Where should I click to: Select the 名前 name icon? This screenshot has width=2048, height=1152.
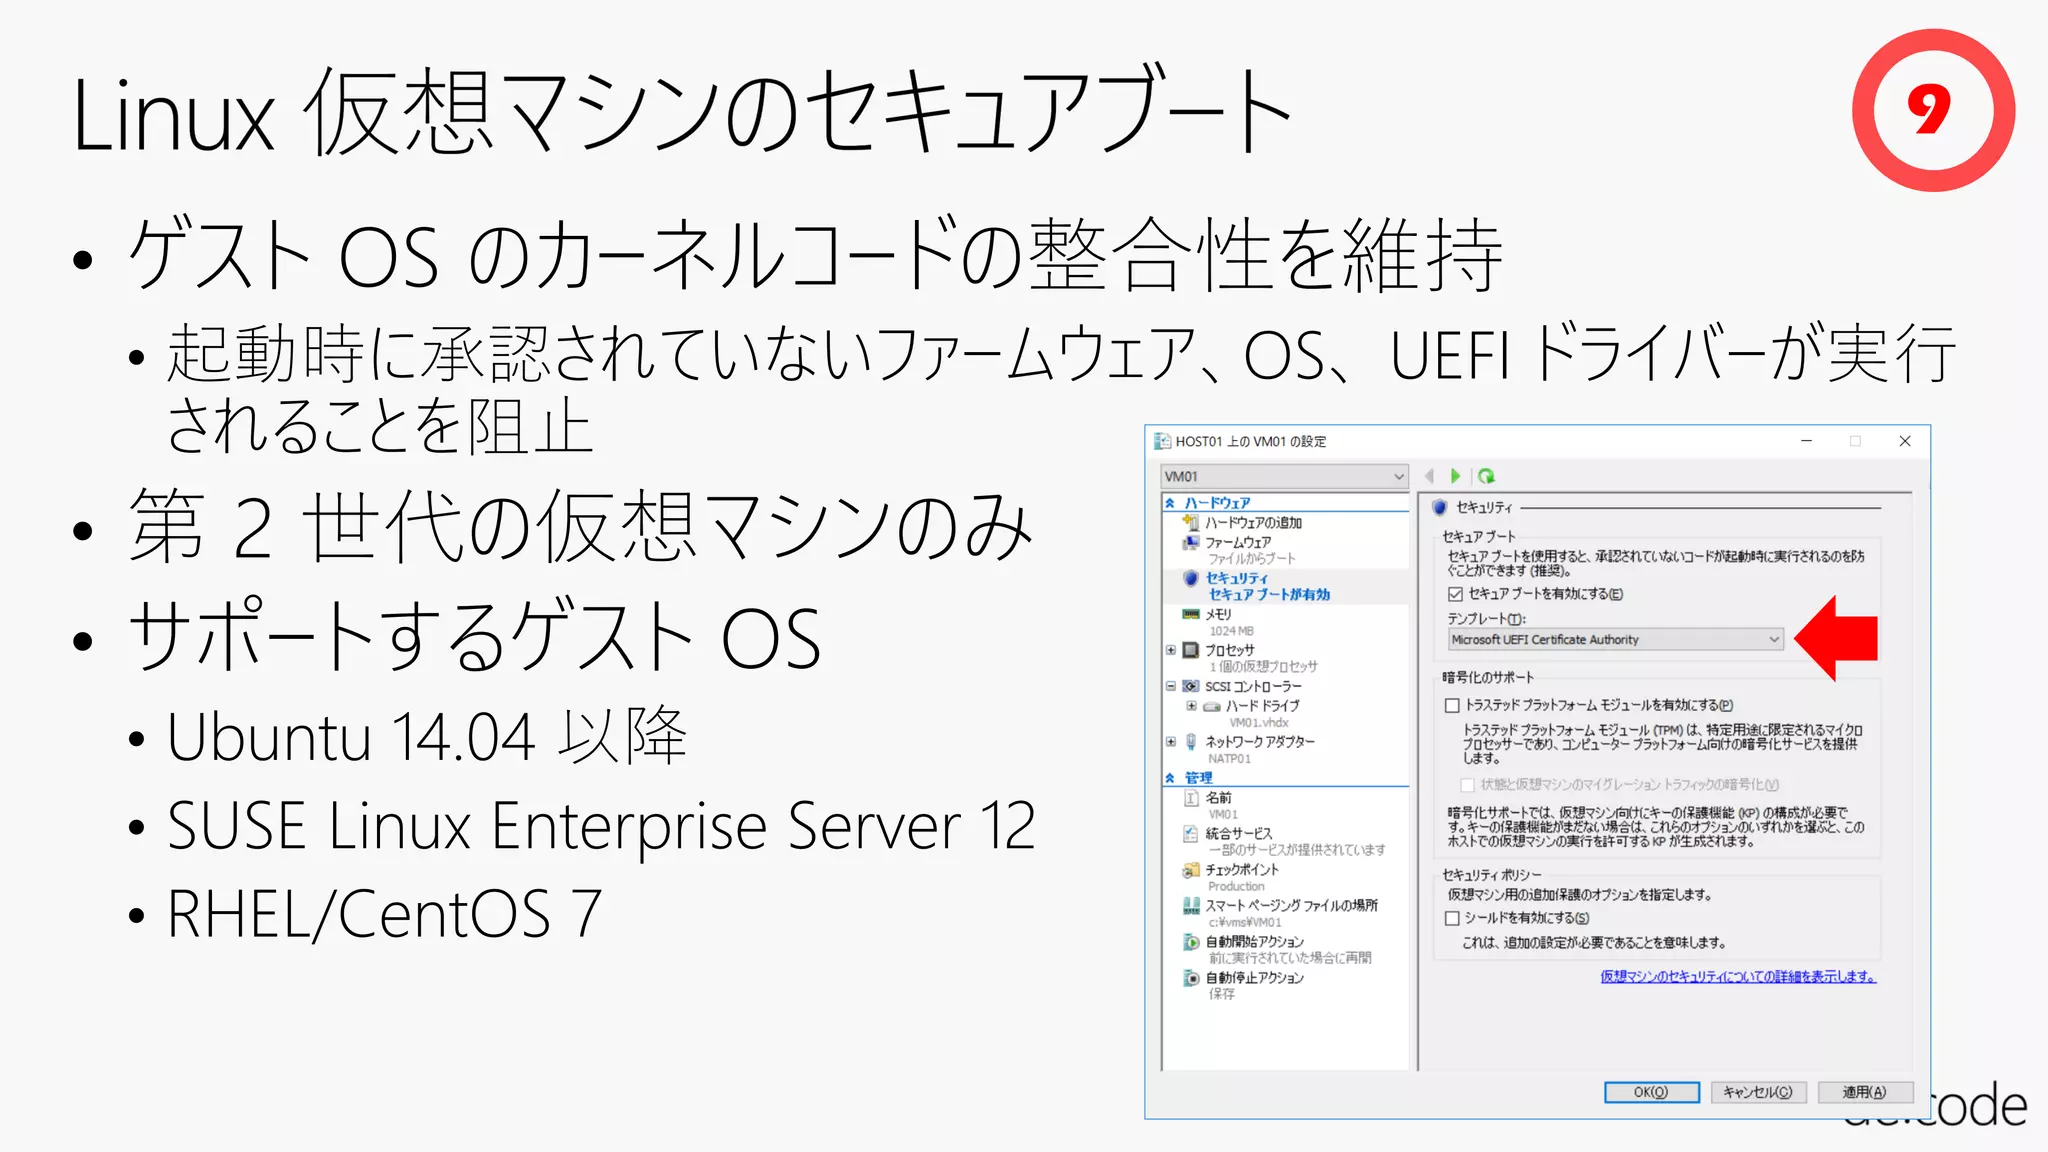tap(1191, 798)
